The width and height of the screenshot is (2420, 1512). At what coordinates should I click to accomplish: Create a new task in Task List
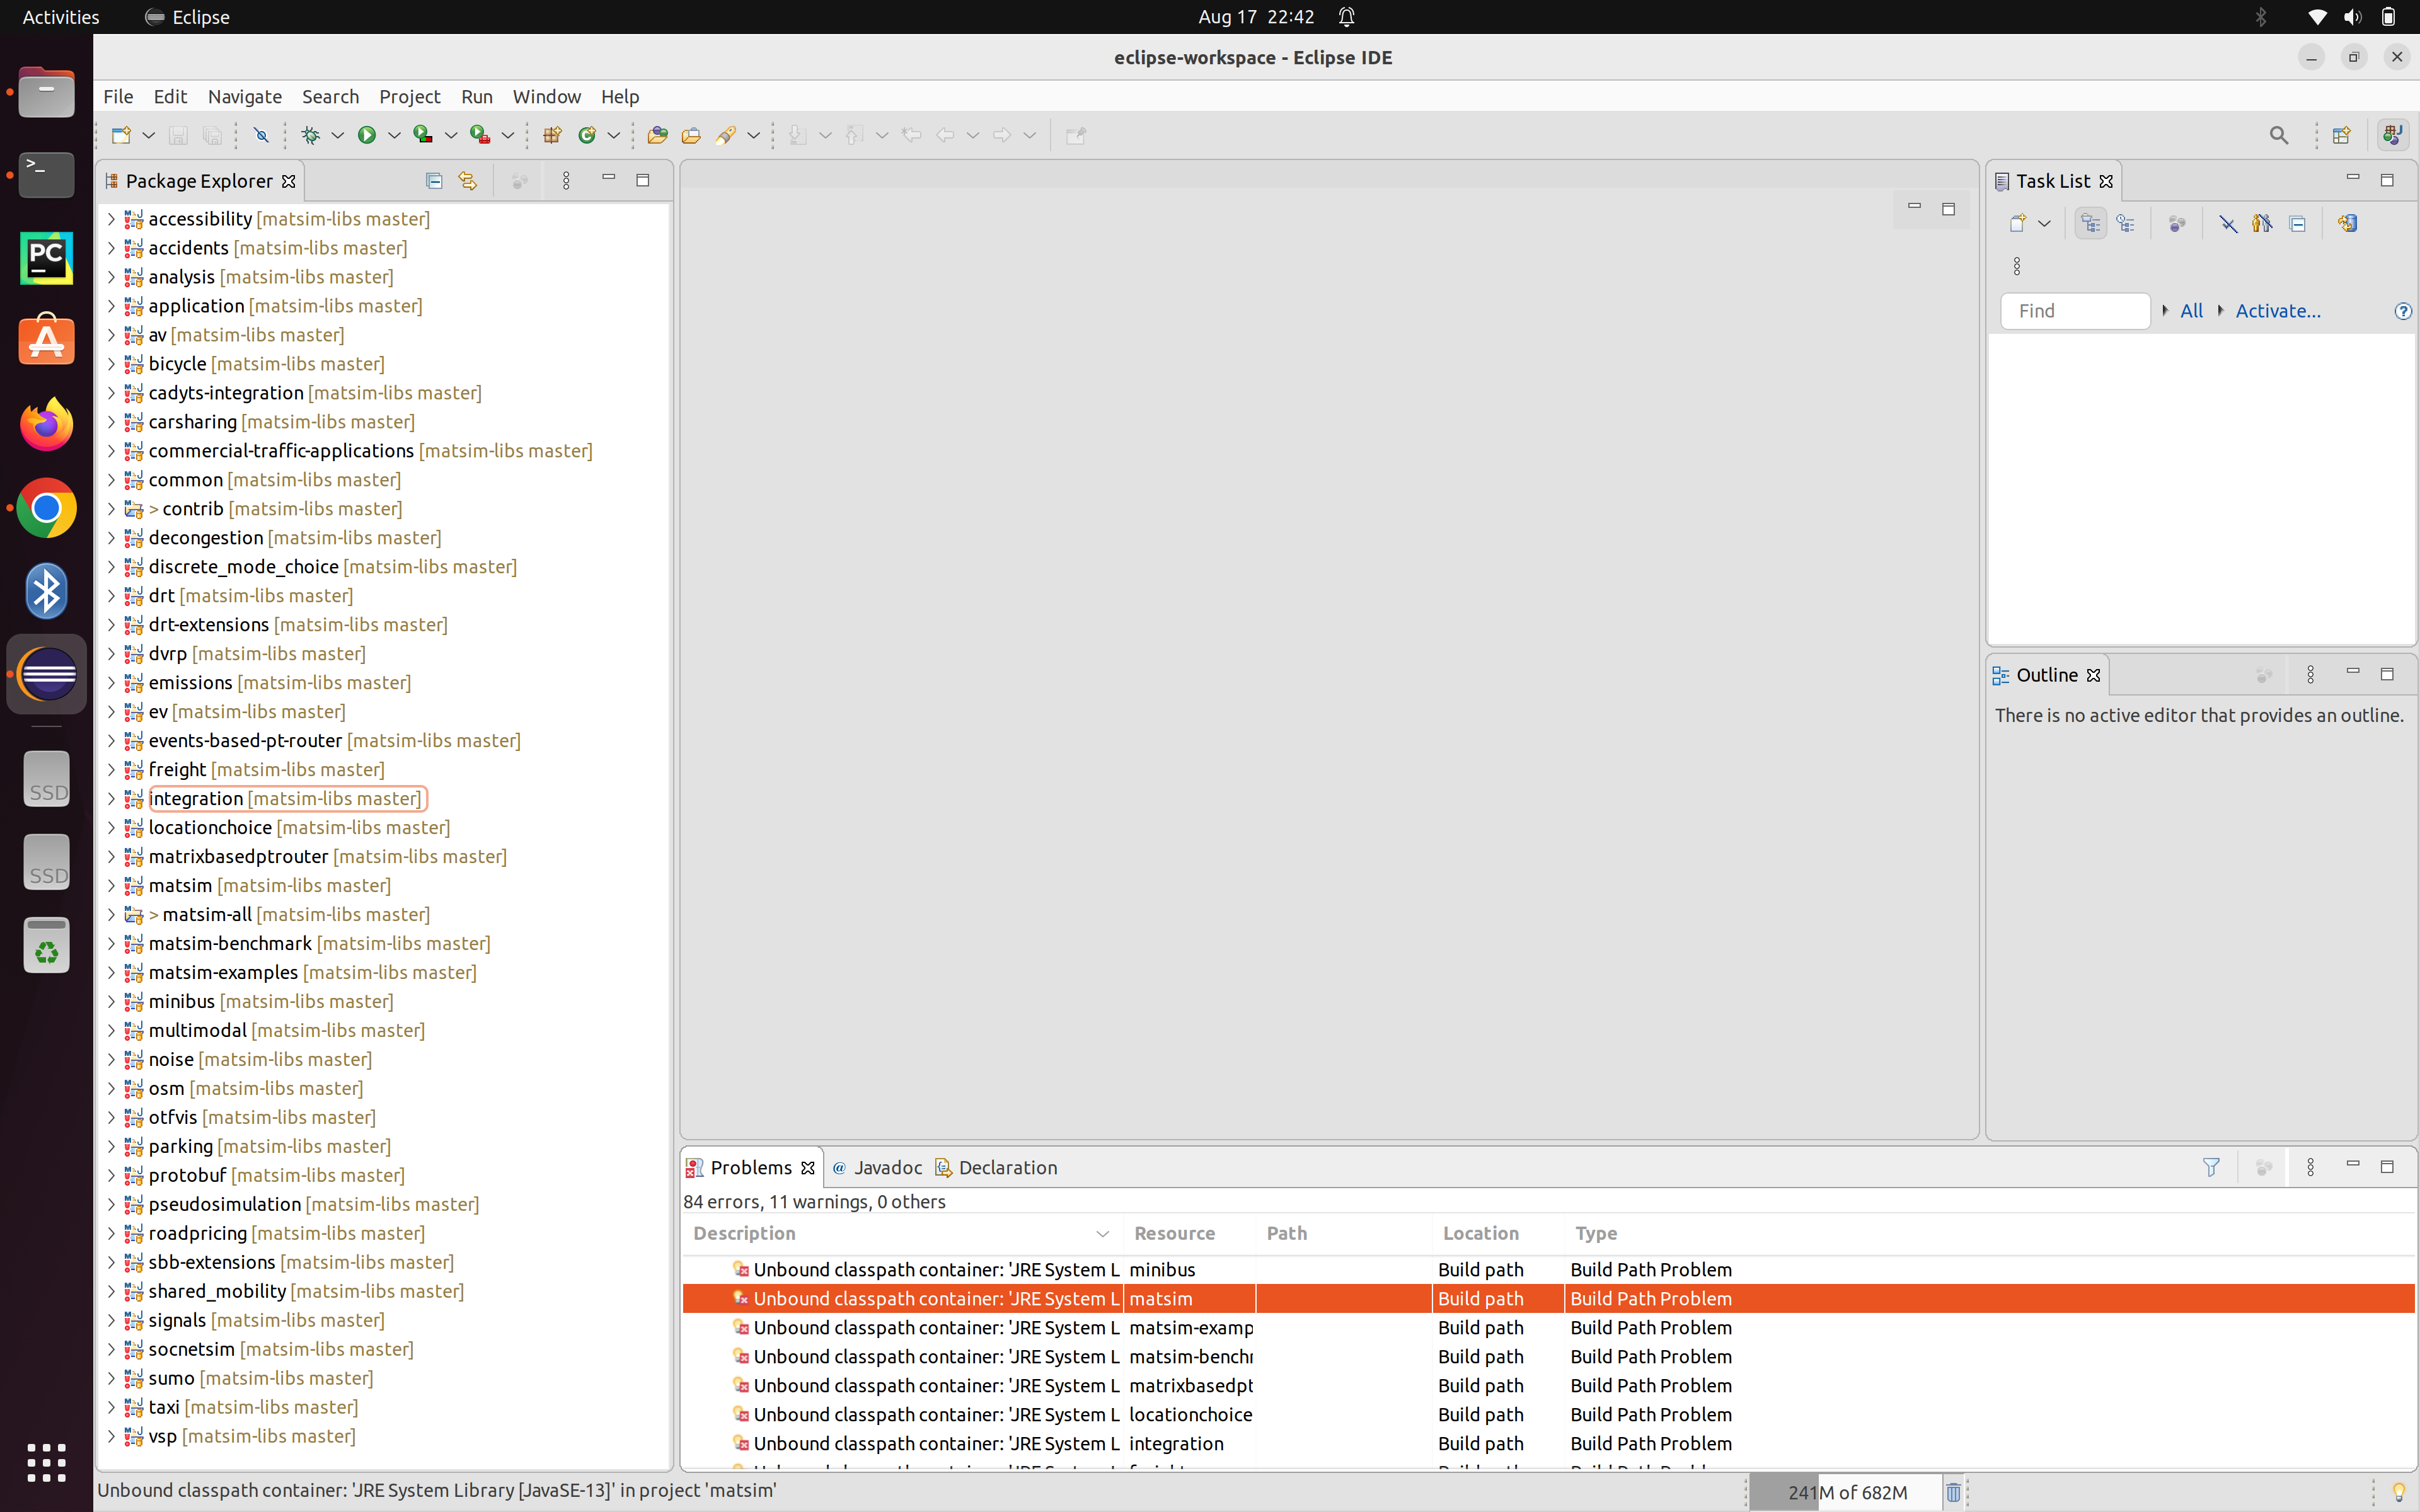click(x=2019, y=223)
